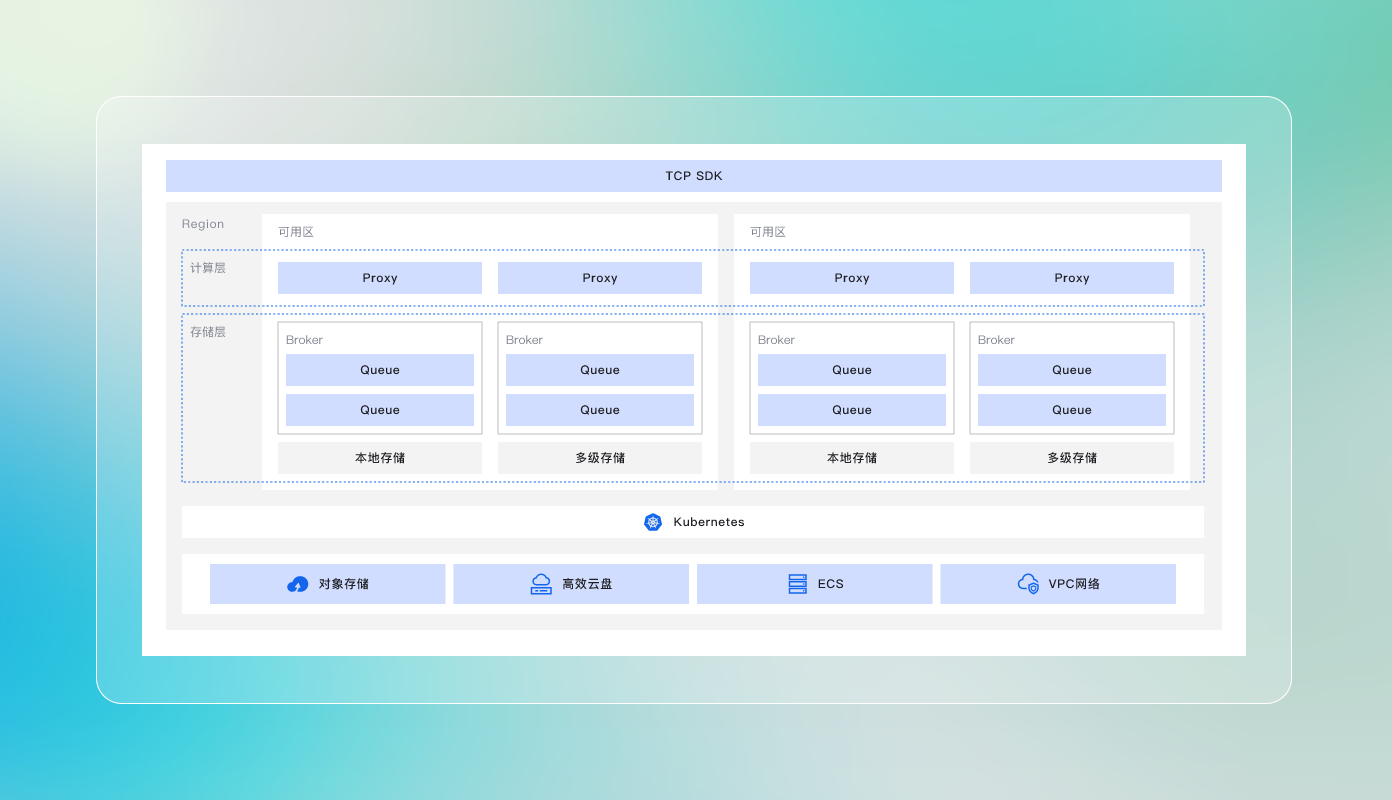Viewport: 1392px width, 800px height.
Task: Select top Queue in left zone's 本地存储 Broker
Action: [x=380, y=370]
